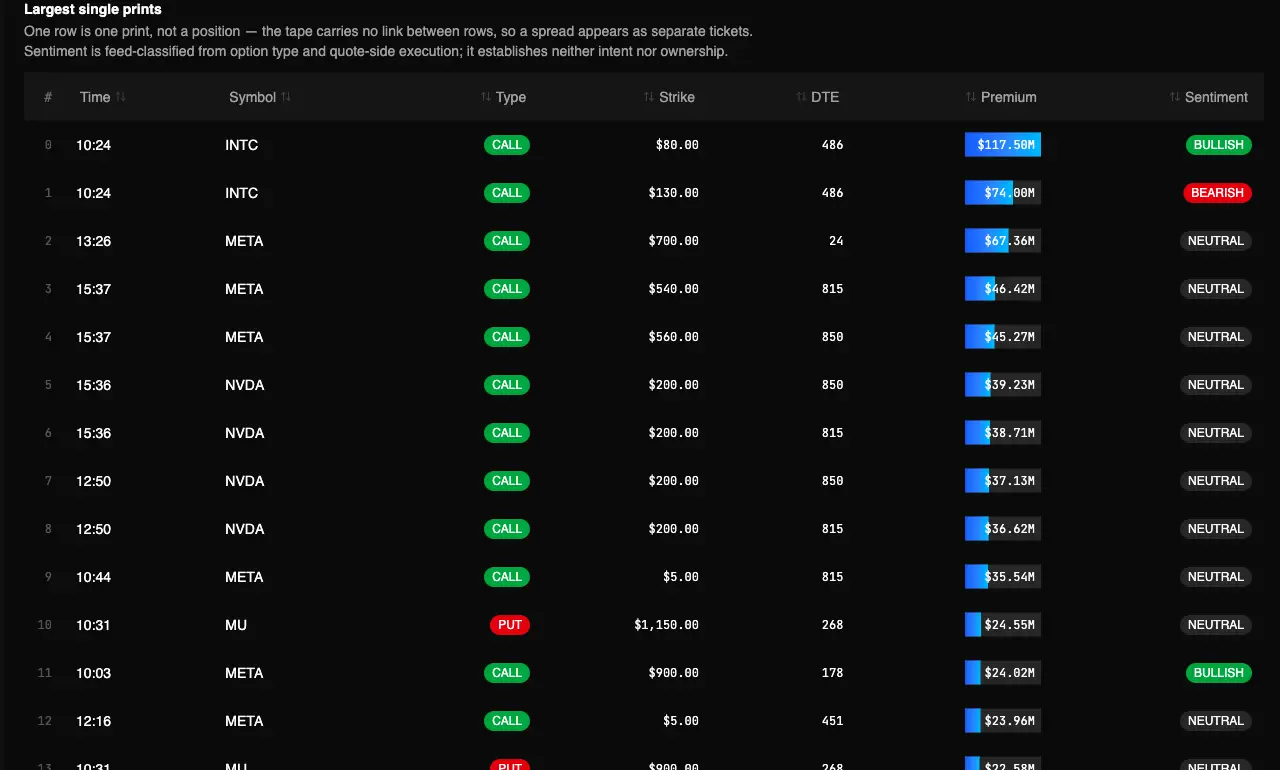1280x770 pixels.
Task: Click the $35.54M premium value
Action: tap(1003, 577)
